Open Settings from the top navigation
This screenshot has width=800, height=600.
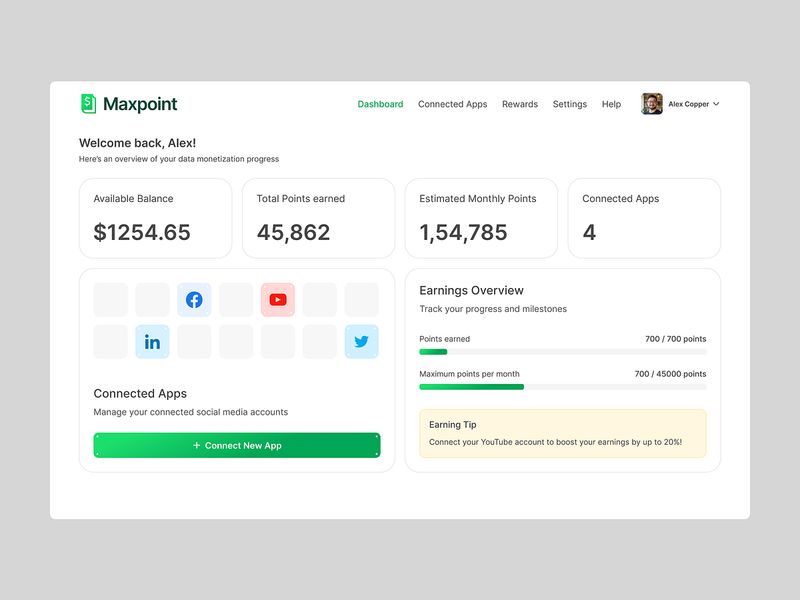[x=570, y=104]
